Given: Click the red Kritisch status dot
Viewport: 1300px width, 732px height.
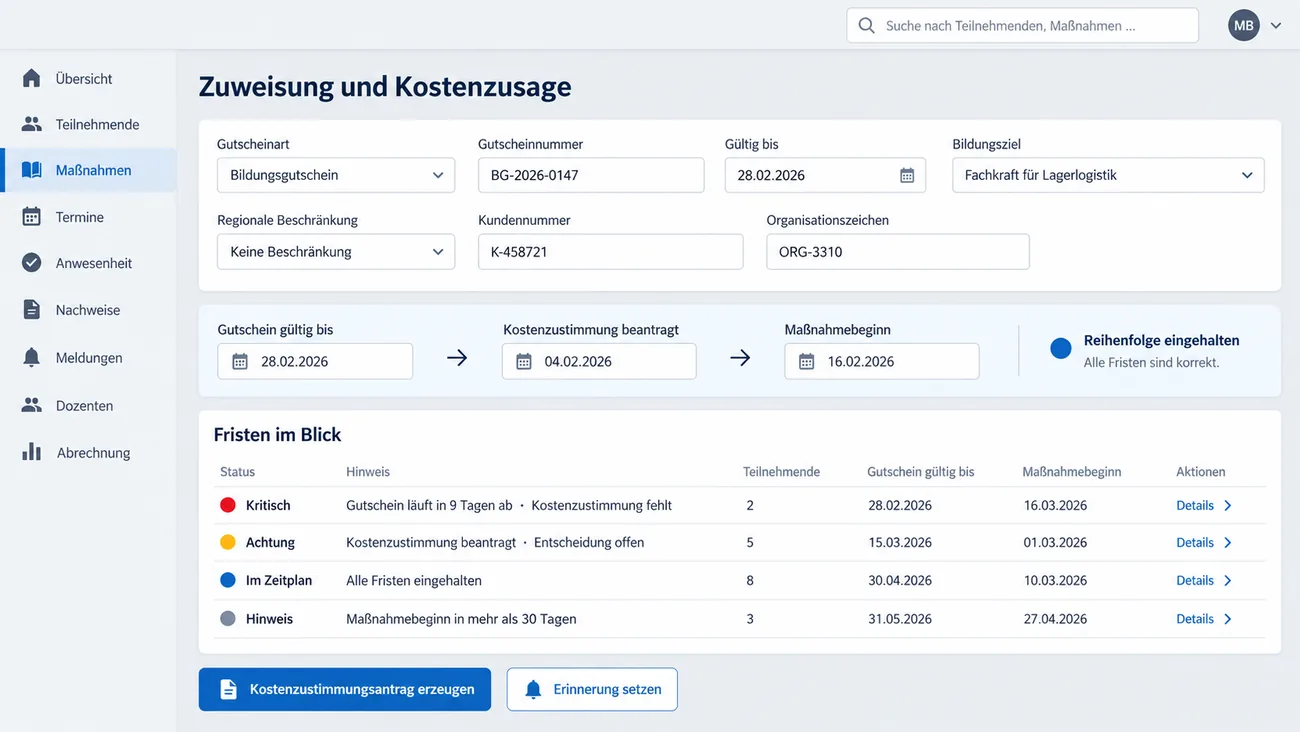Looking at the screenshot, I should [x=228, y=505].
